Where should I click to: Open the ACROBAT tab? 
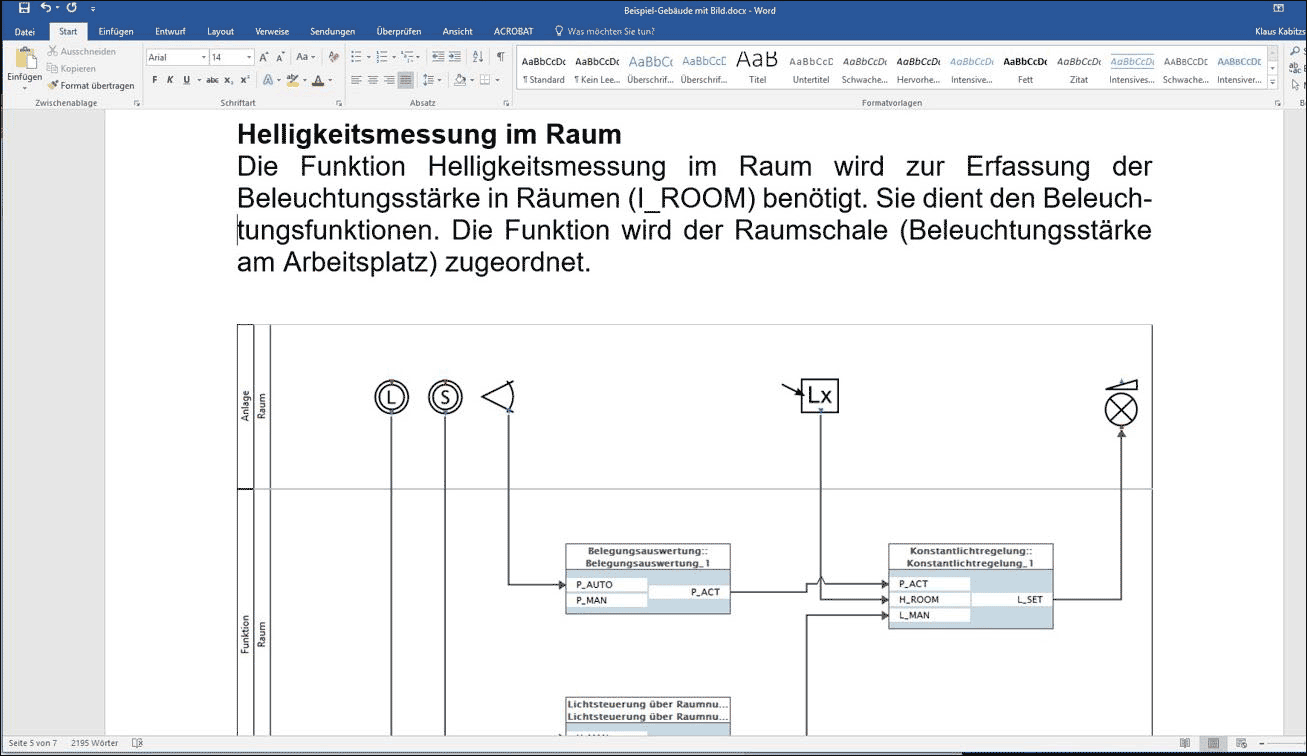[513, 31]
